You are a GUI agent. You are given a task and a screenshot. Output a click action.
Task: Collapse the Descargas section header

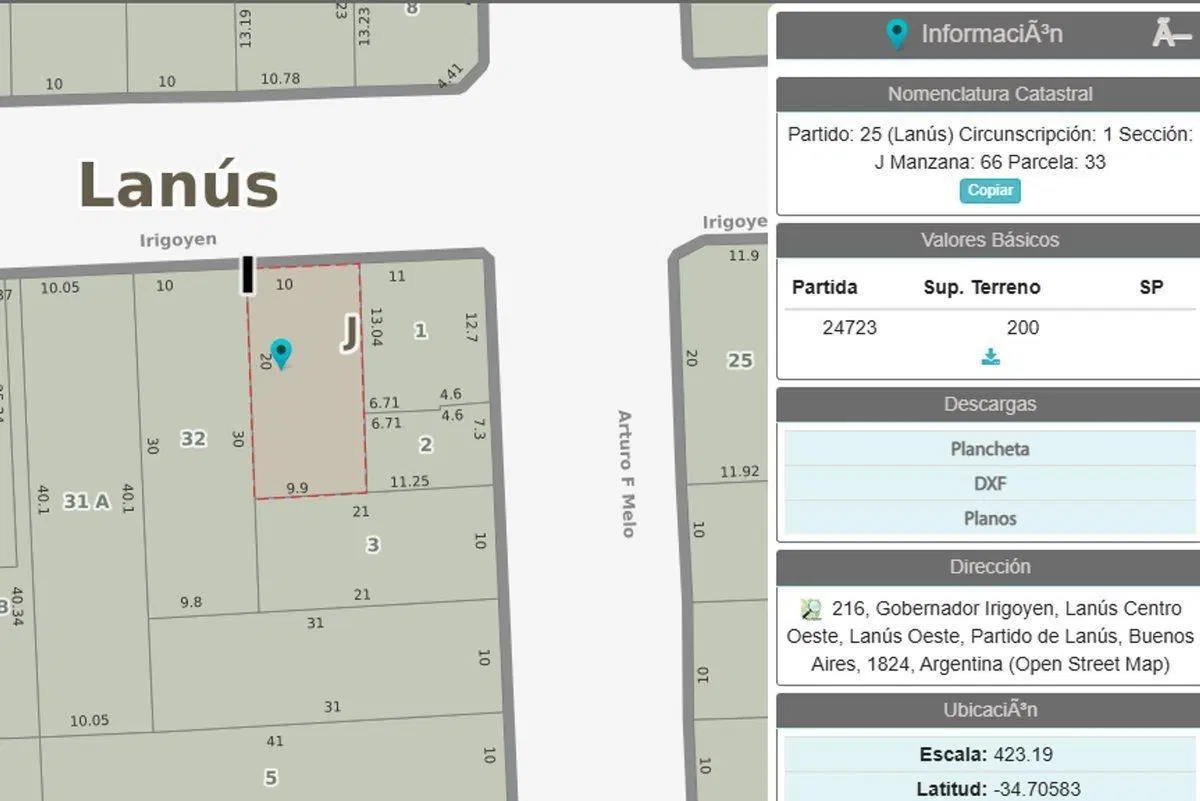tap(990, 405)
